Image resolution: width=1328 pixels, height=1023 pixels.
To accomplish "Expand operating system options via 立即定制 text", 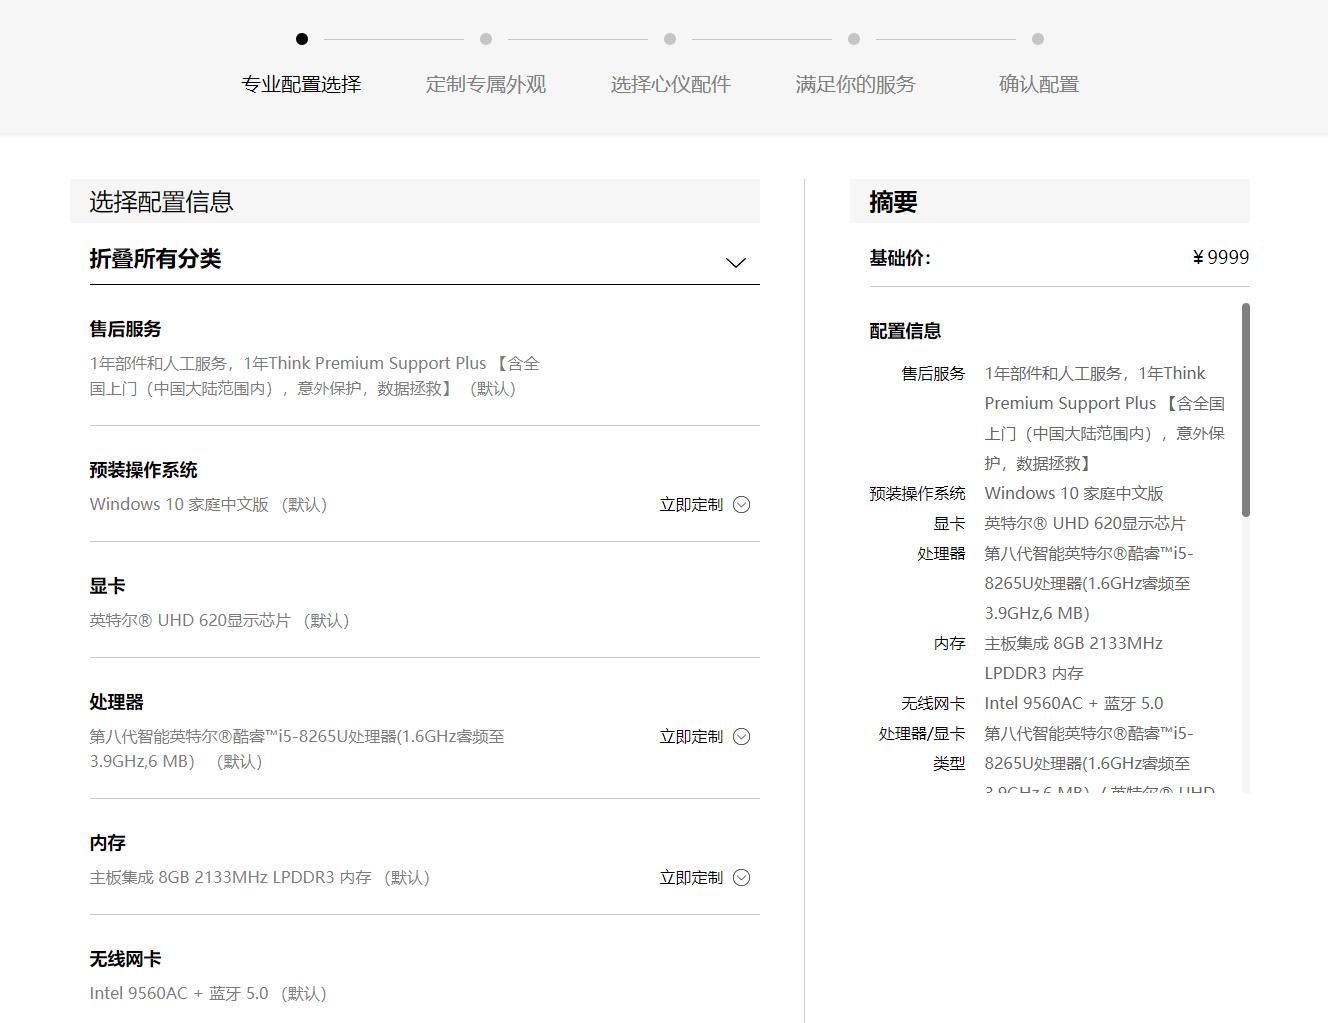I will click(690, 505).
